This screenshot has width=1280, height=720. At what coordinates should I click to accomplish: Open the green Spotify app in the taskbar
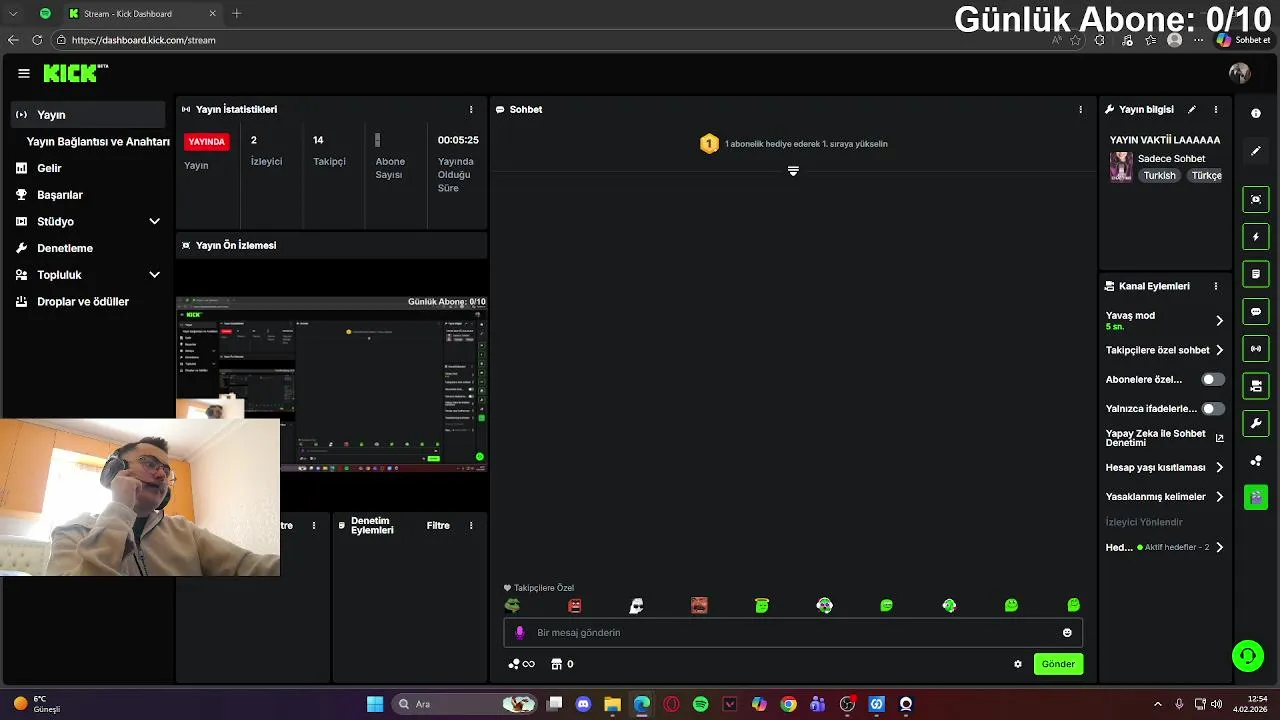[700, 704]
